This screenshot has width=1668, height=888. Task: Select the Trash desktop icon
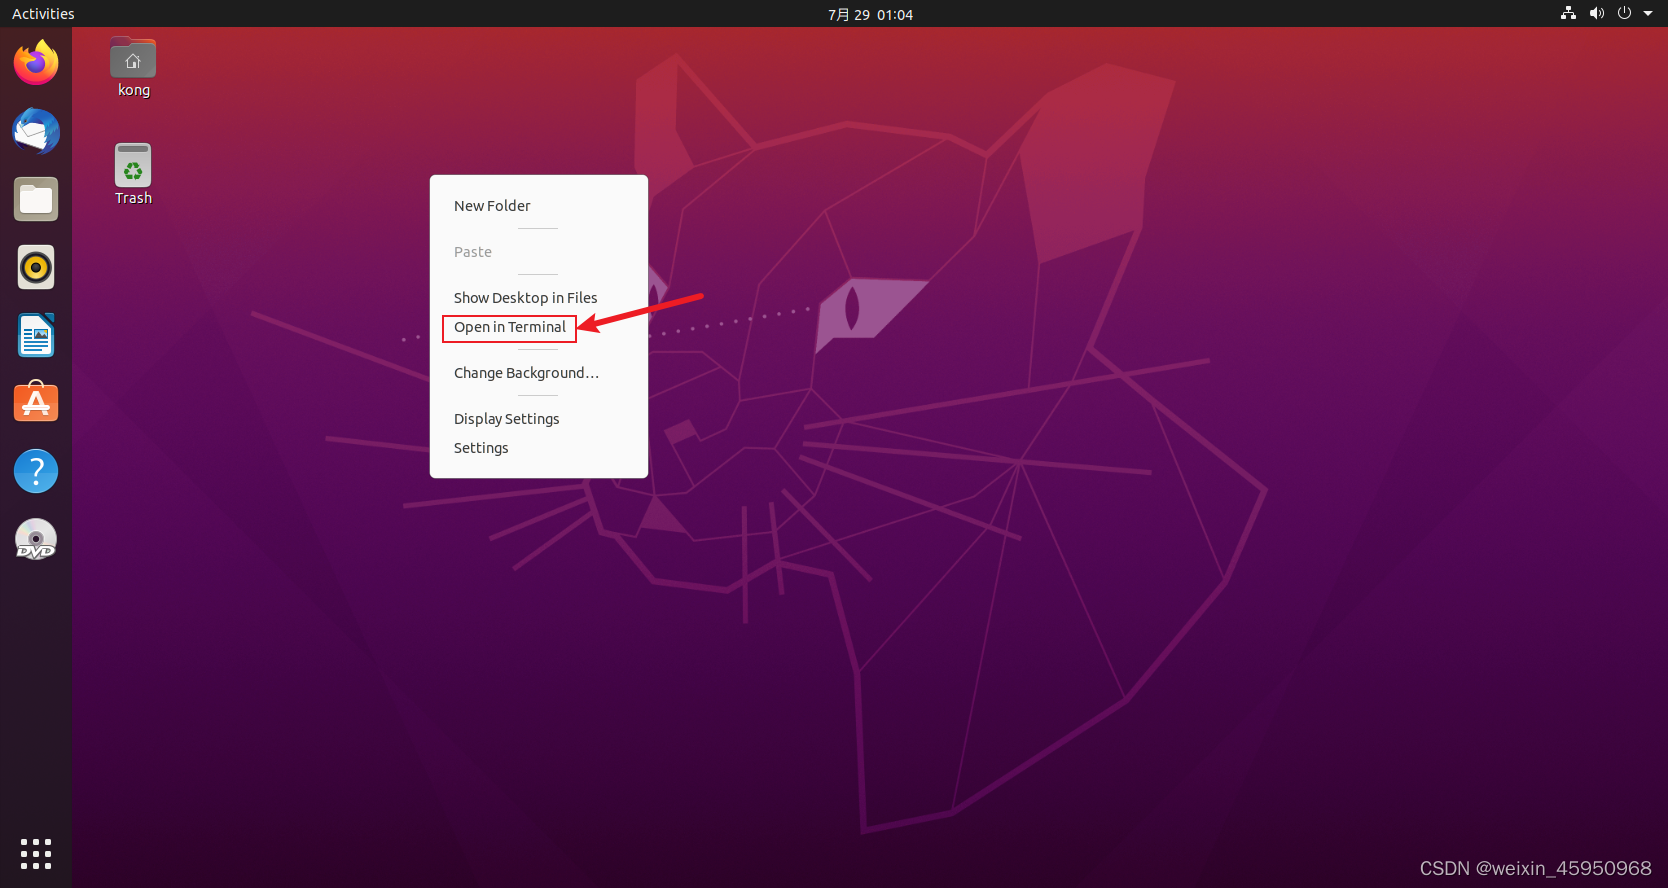pyautogui.click(x=133, y=175)
